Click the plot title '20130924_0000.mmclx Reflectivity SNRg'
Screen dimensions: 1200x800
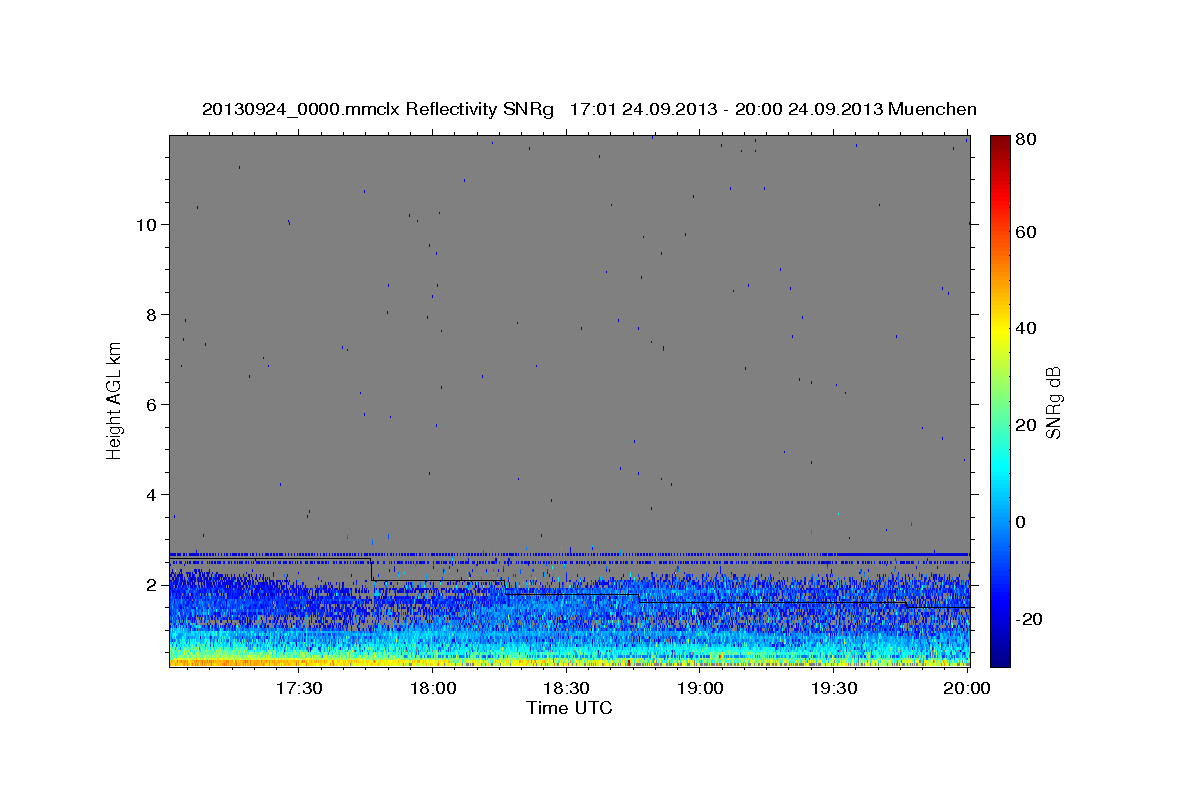[378, 109]
